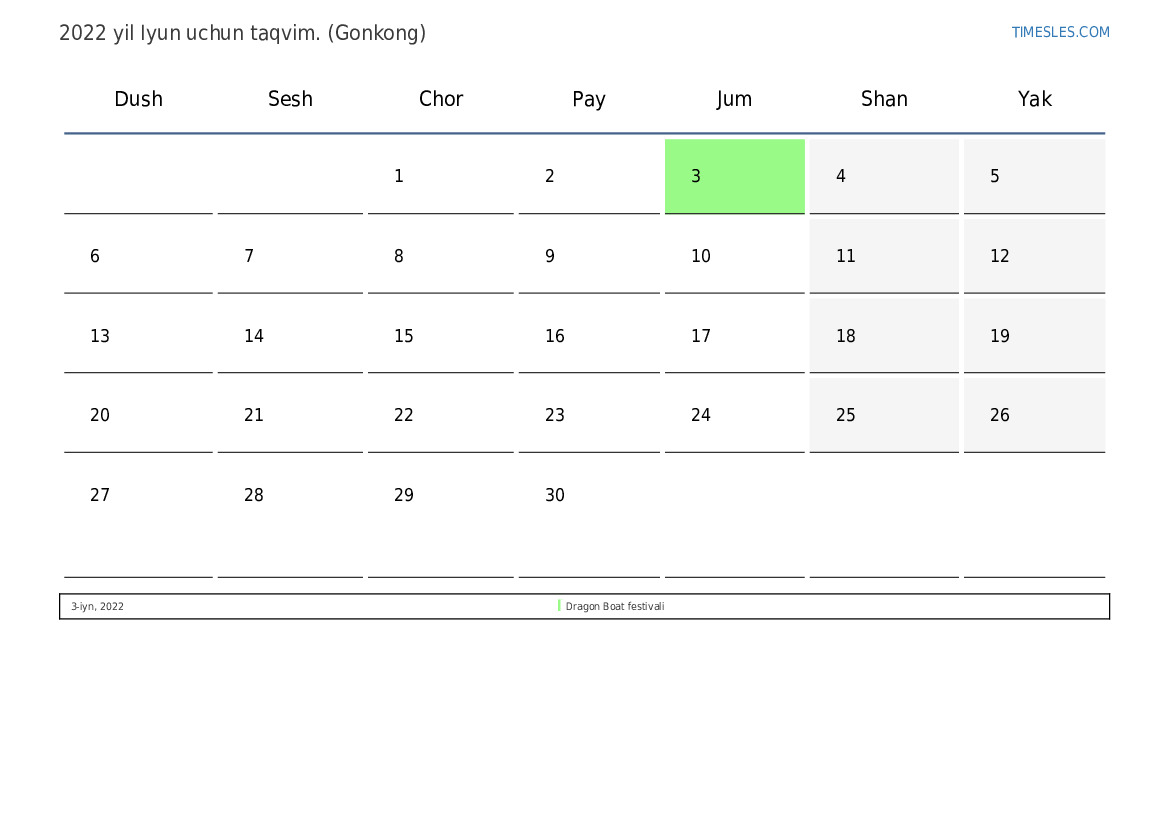Click the Dragon Boat festivali holiday label
1169x827 pixels.
pyautogui.click(x=615, y=606)
